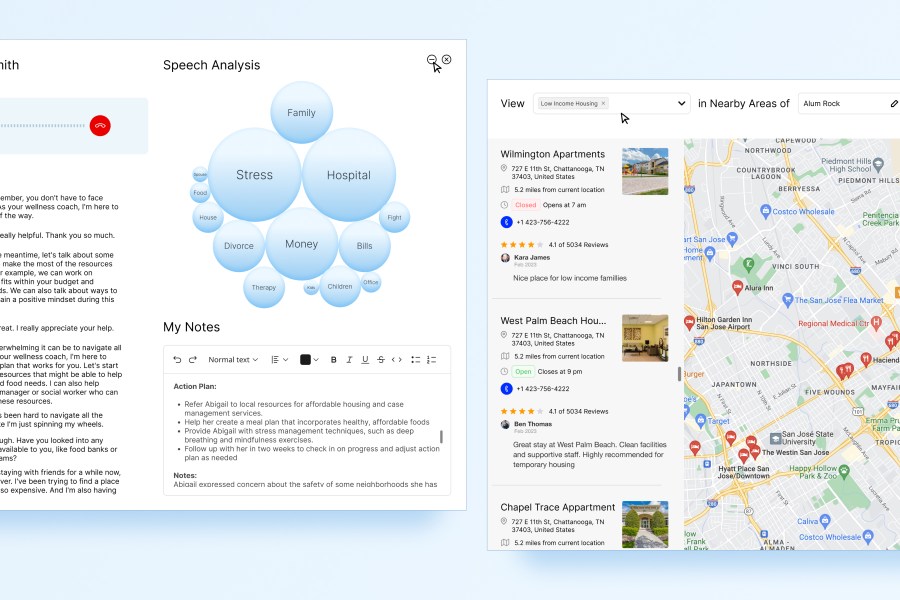900x600 pixels.
Task: Insert a bulleted list in notes
Action: click(x=416, y=360)
